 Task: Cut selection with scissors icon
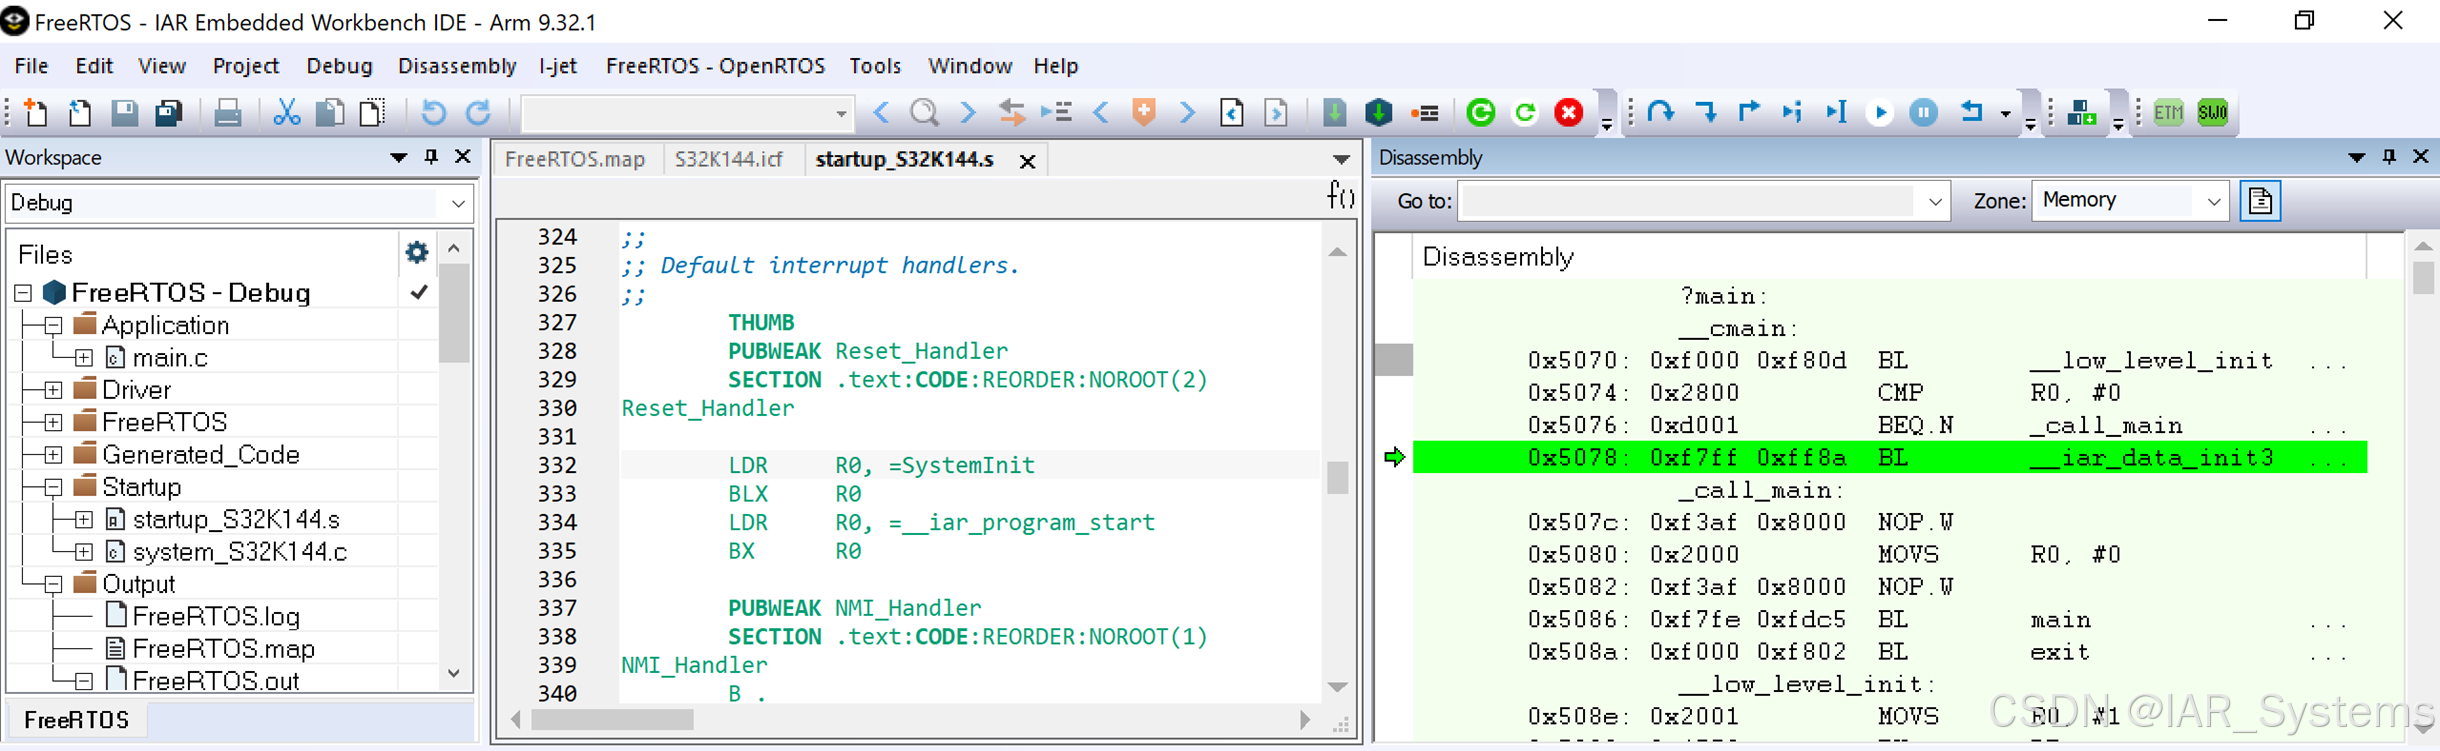287,112
